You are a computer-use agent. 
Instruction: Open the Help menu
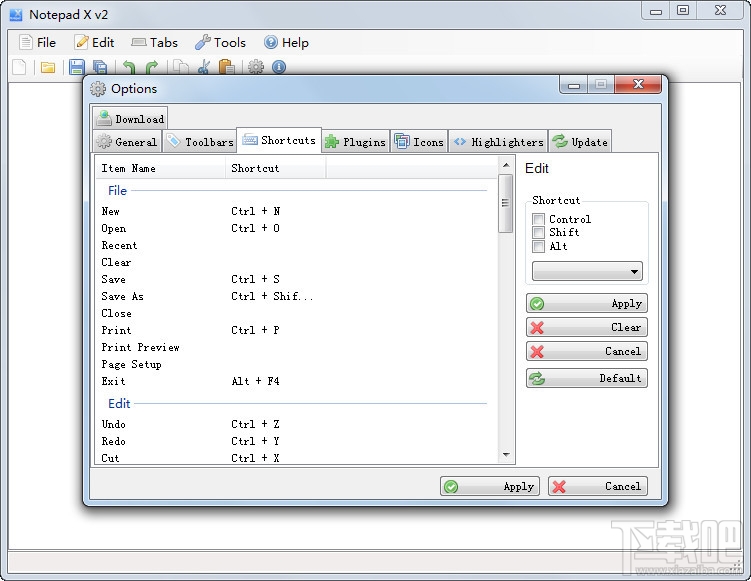[x=286, y=43]
